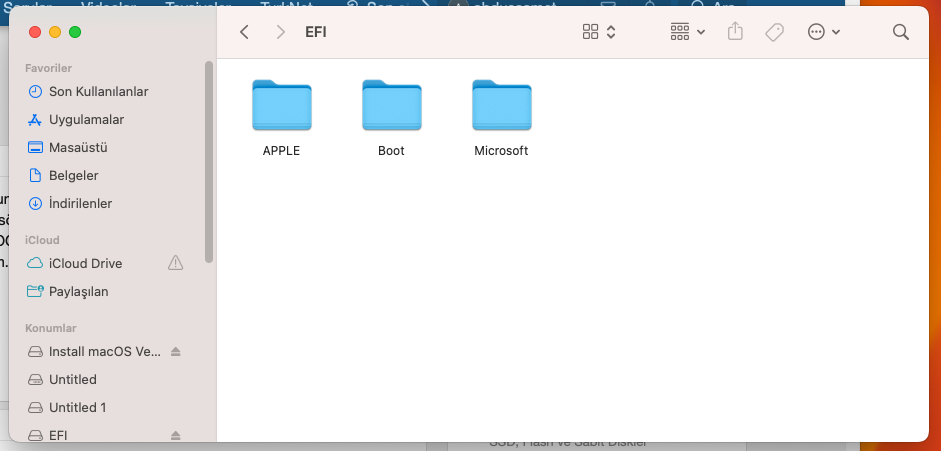Minimize the Finder window
This screenshot has width=941, height=451.
[55, 32]
